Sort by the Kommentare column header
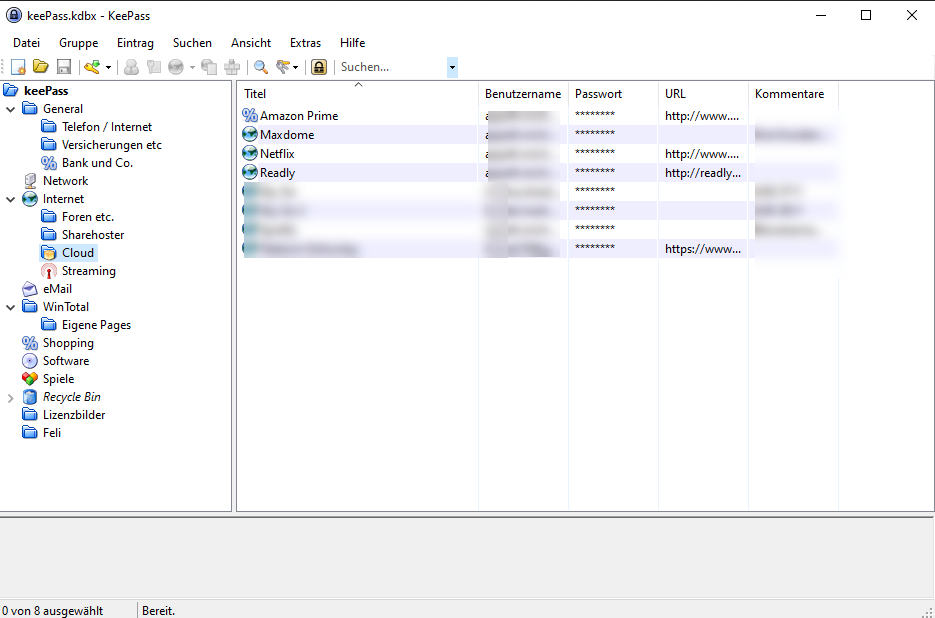Screen dimensions: 935x618 click(x=794, y=94)
